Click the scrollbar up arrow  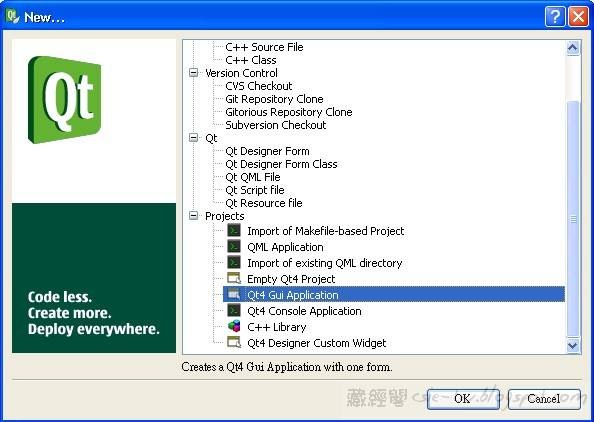pyautogui.click(x=573, y=48)
